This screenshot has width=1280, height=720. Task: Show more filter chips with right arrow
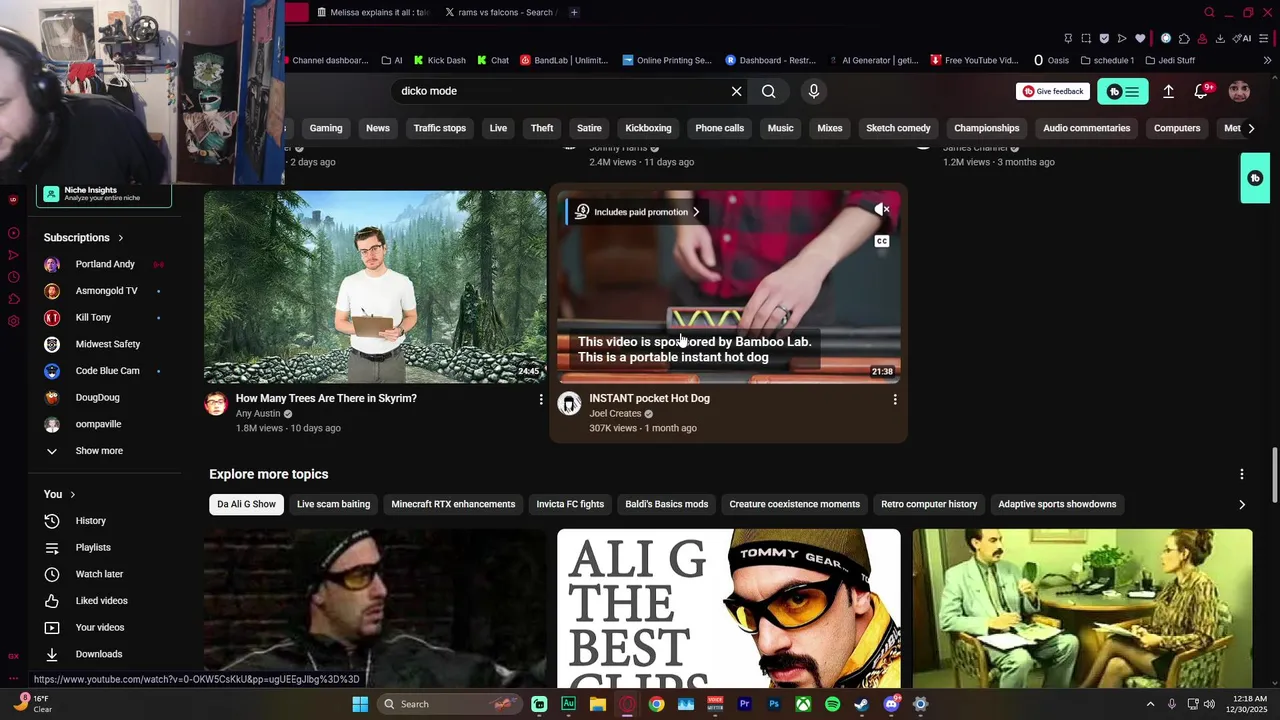1251,128
